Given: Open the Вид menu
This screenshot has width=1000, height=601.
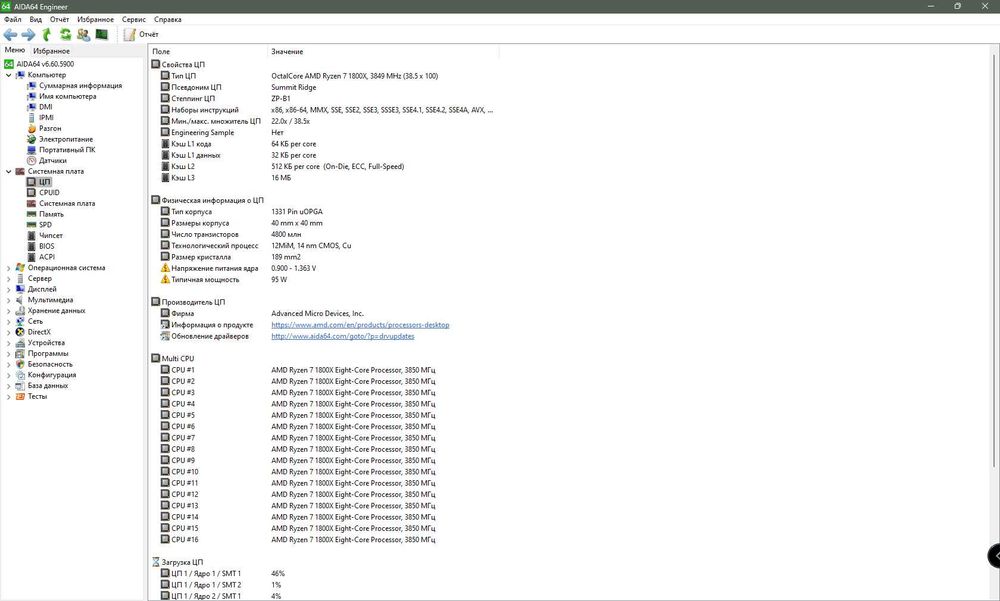Looking at the screenshot, I should click(36, 20).
